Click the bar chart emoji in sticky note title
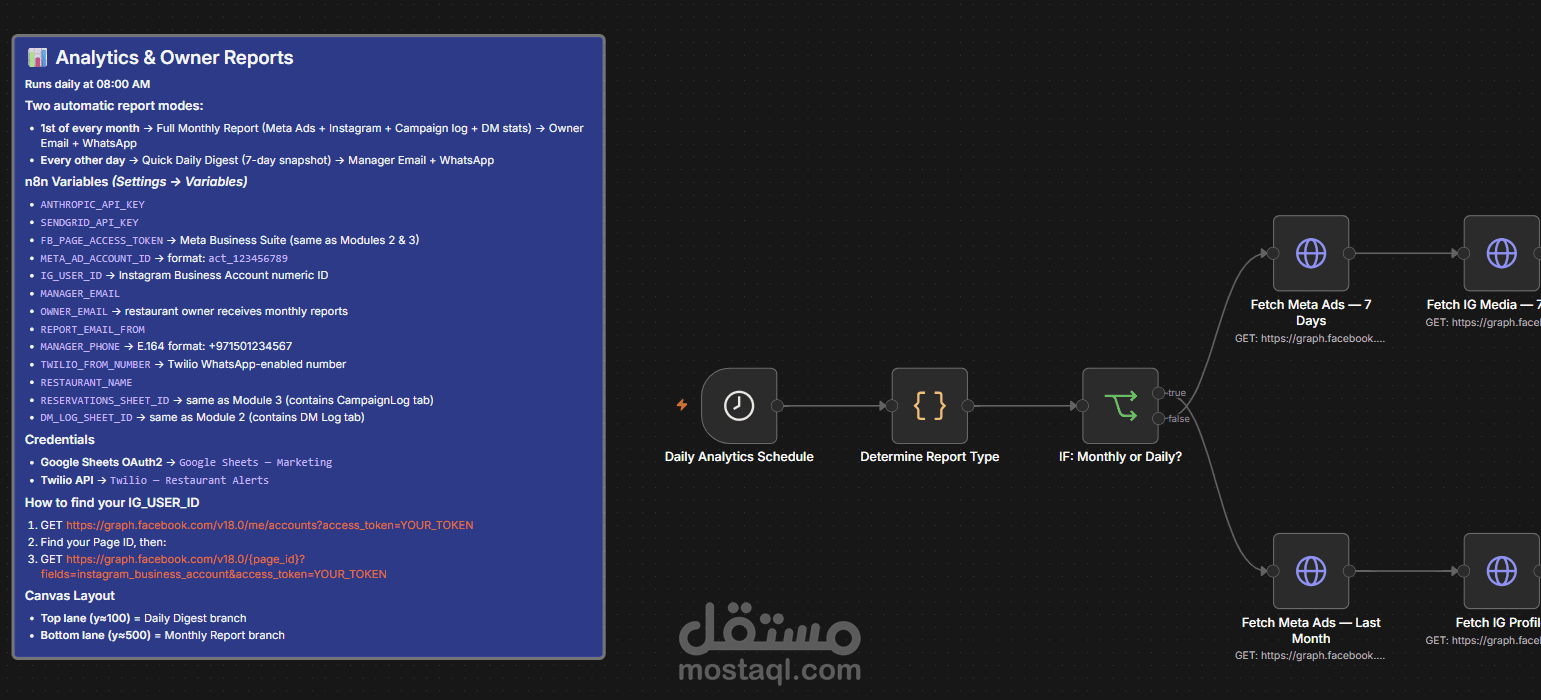1541x700 pixels. pyautogui.click(x=37, y=58)
